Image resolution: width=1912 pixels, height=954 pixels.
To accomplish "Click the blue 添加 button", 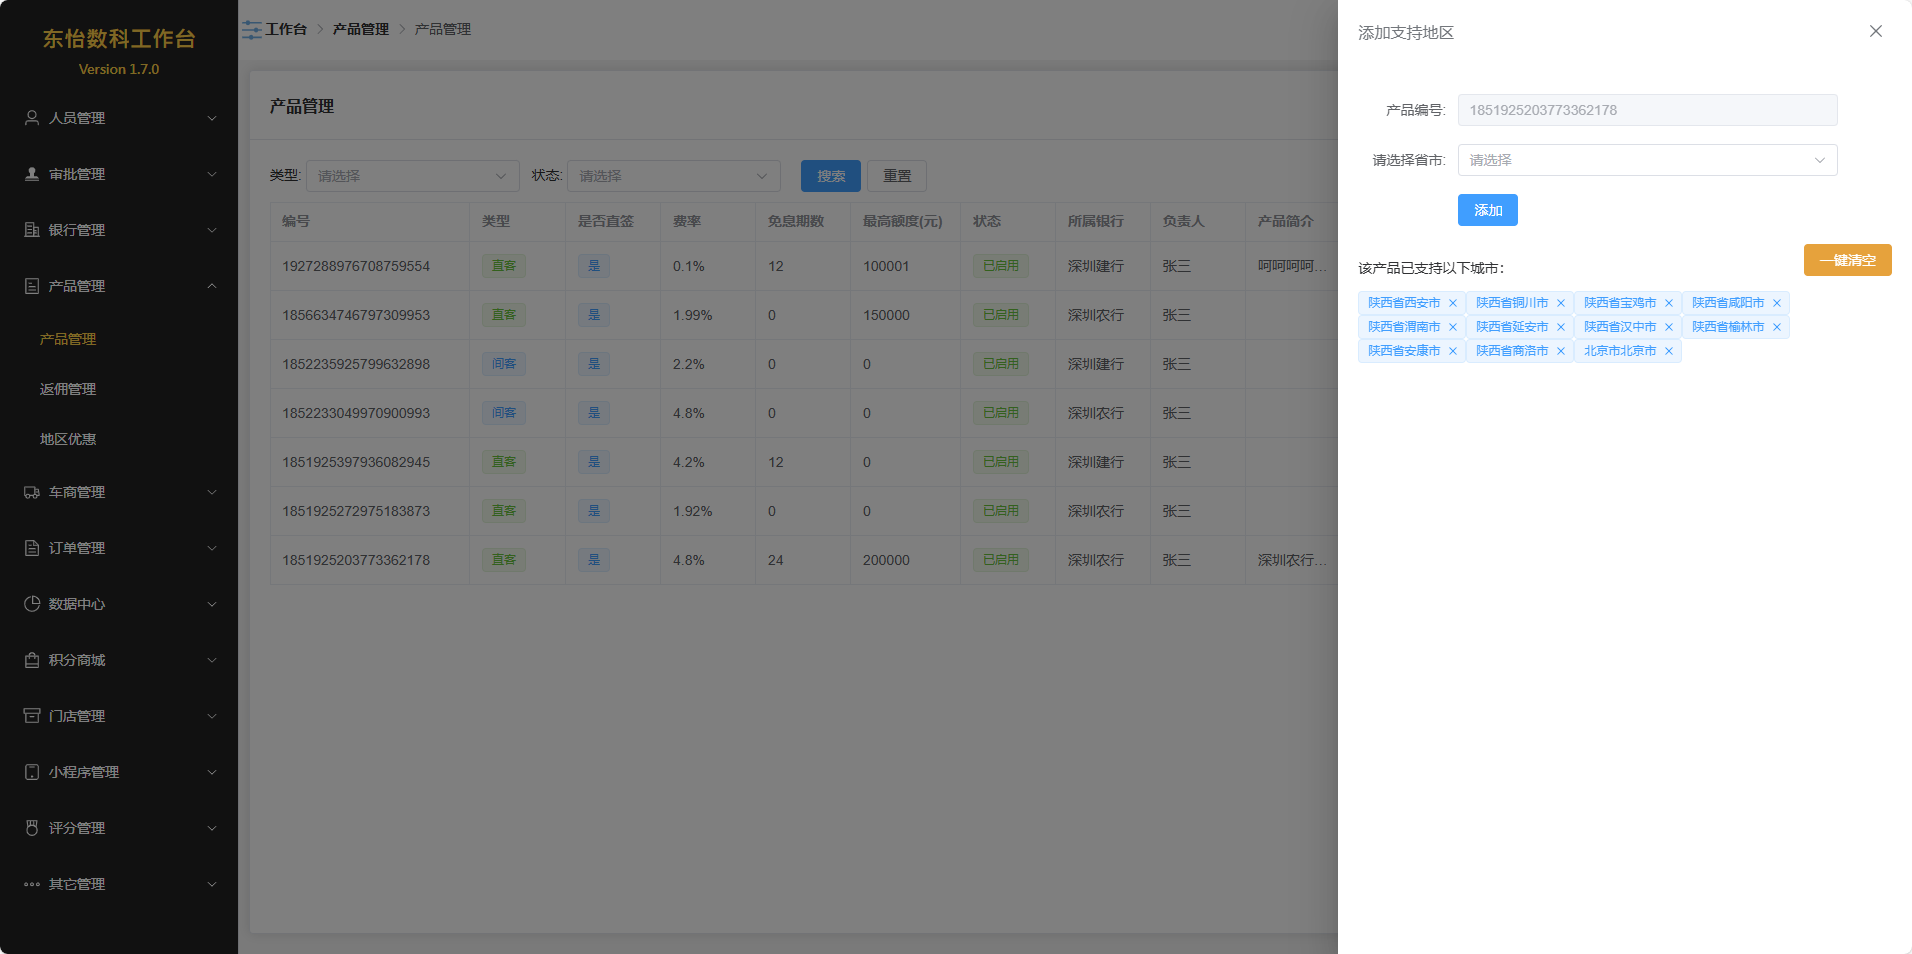I will 1487,210.
